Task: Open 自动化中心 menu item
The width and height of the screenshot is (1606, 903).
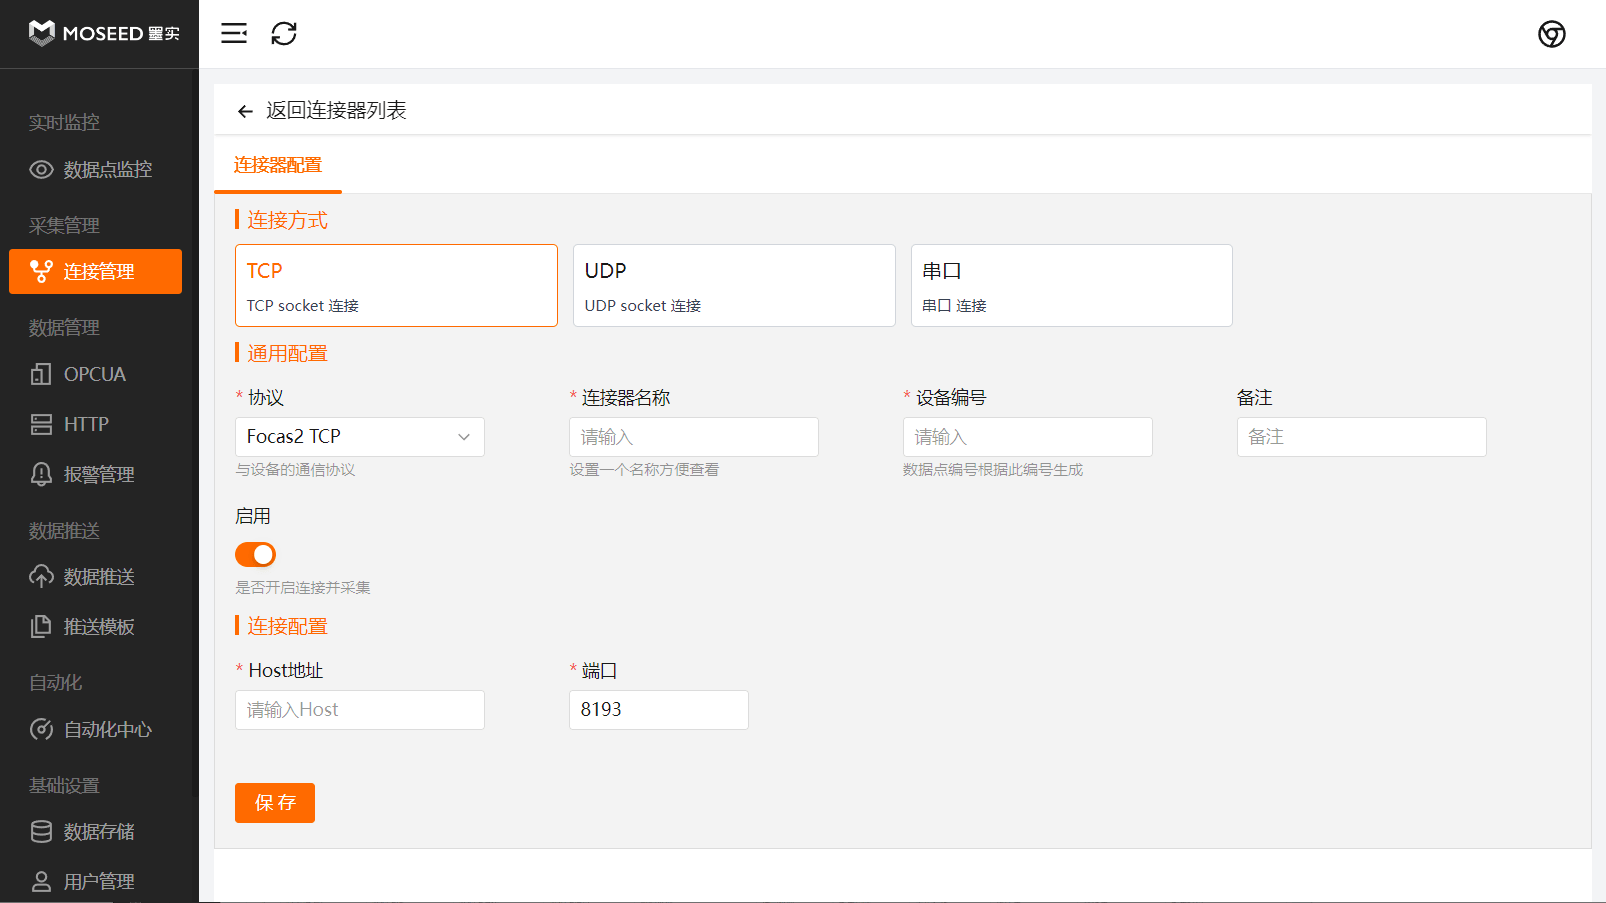Action: (95, 729)
